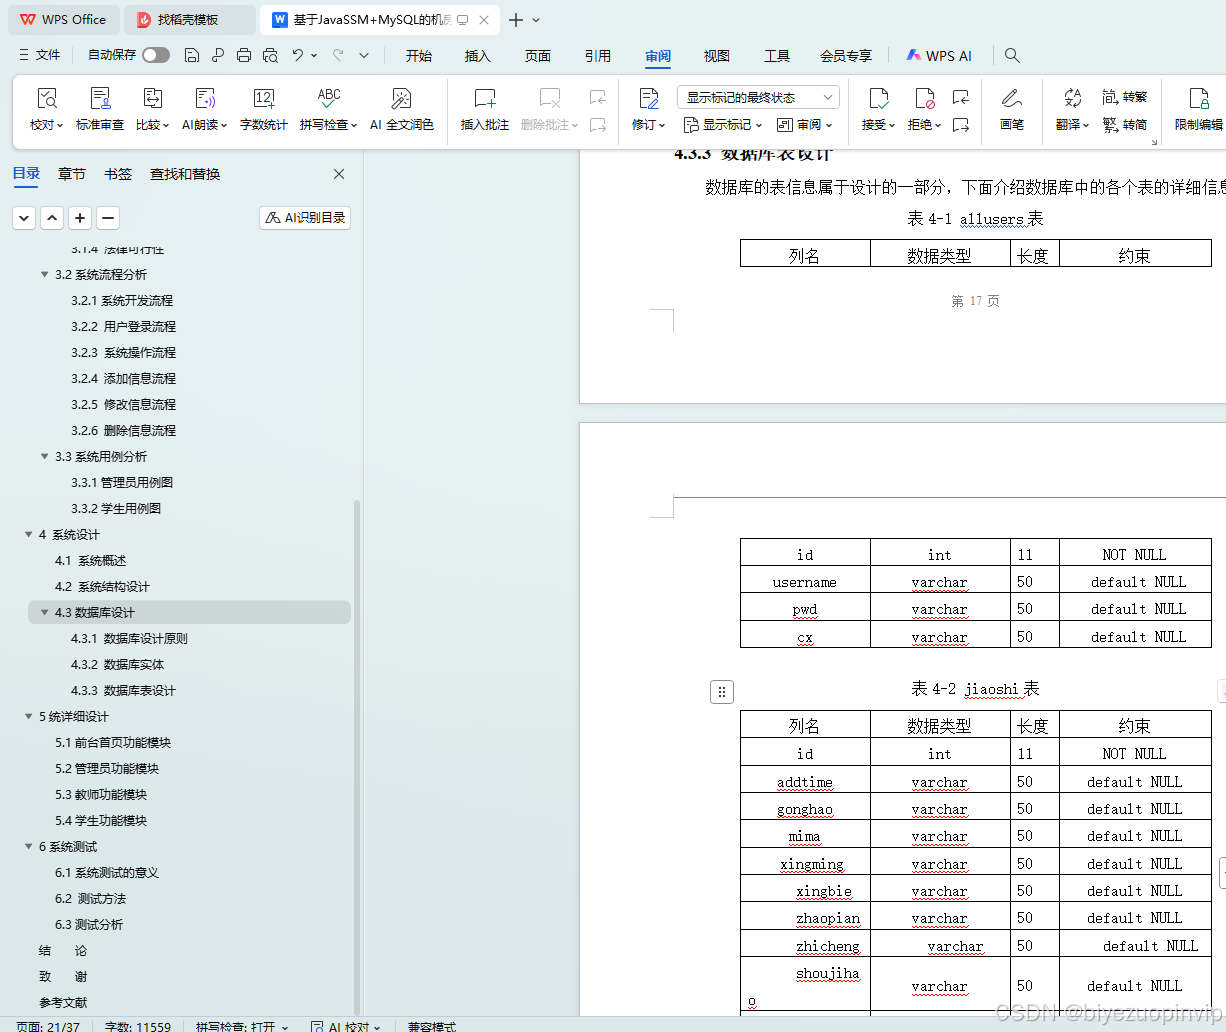This screenshot has width=1226, height=1032.
Task: Convert text with 转简 button
Action: [x=1125, y=125]
